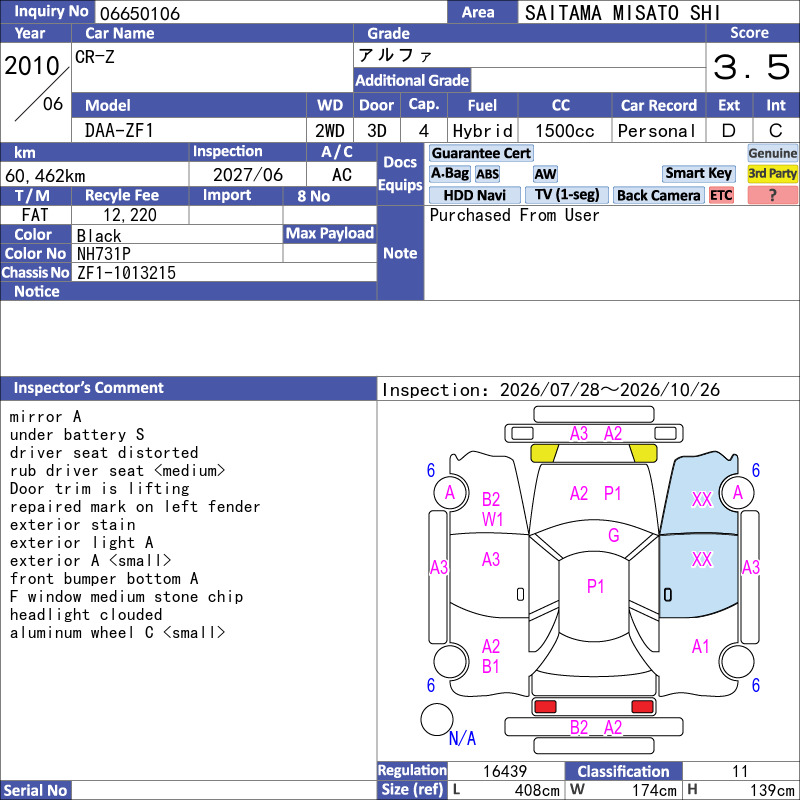Click the A1 mark on the diagram
This screenshot has height=800, width=800.
[701, 646]
